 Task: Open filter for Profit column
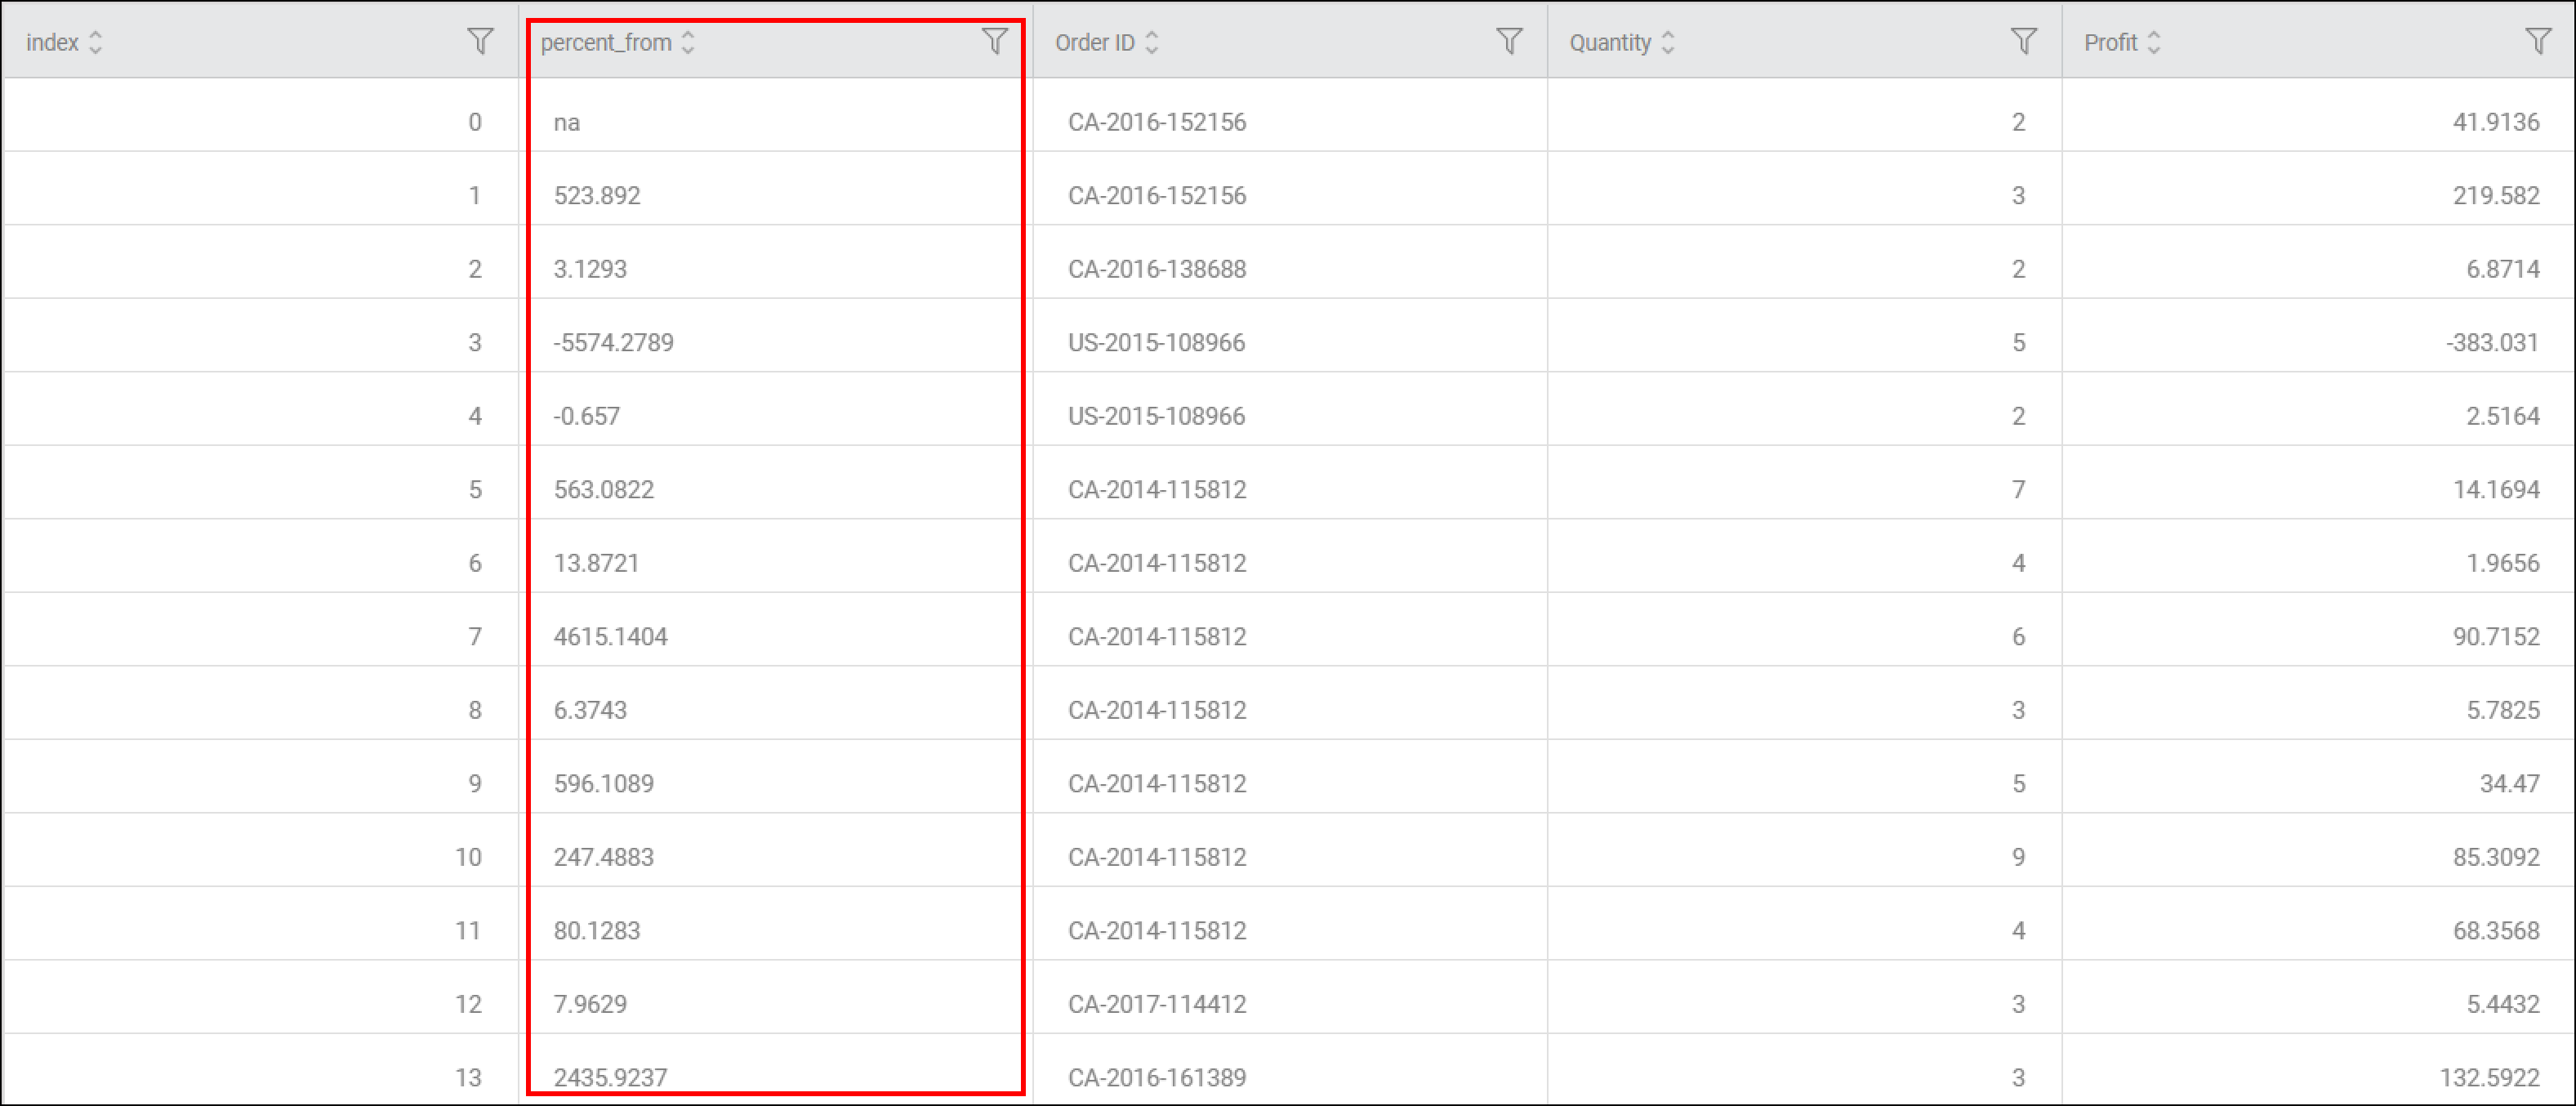[x=2538, y=42]
